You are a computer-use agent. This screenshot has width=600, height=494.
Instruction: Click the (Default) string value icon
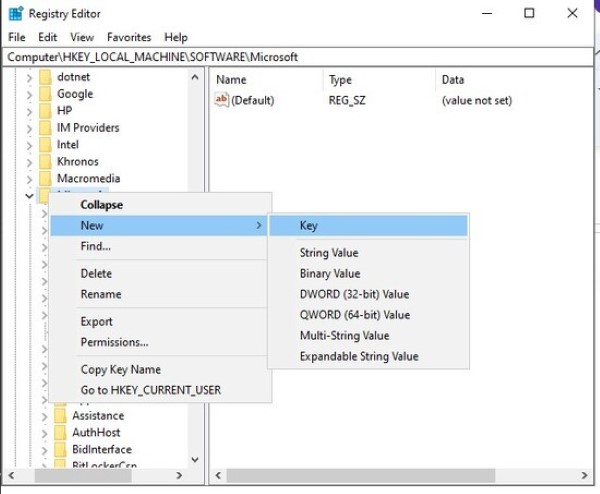[221, 100]
